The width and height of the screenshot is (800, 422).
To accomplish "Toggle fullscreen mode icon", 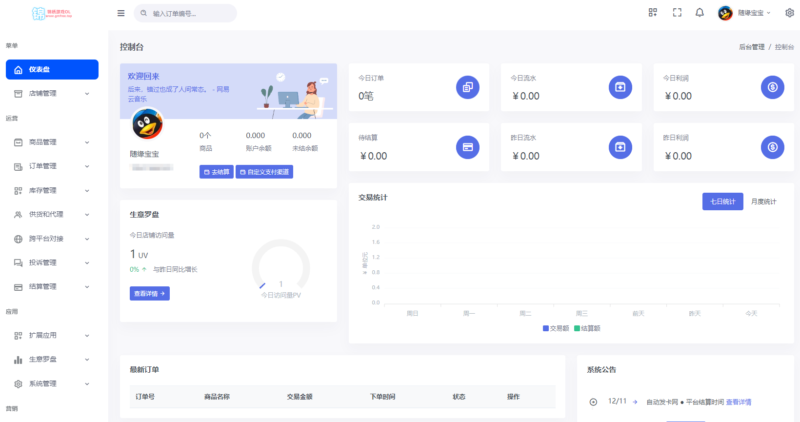I will (676, 13).
